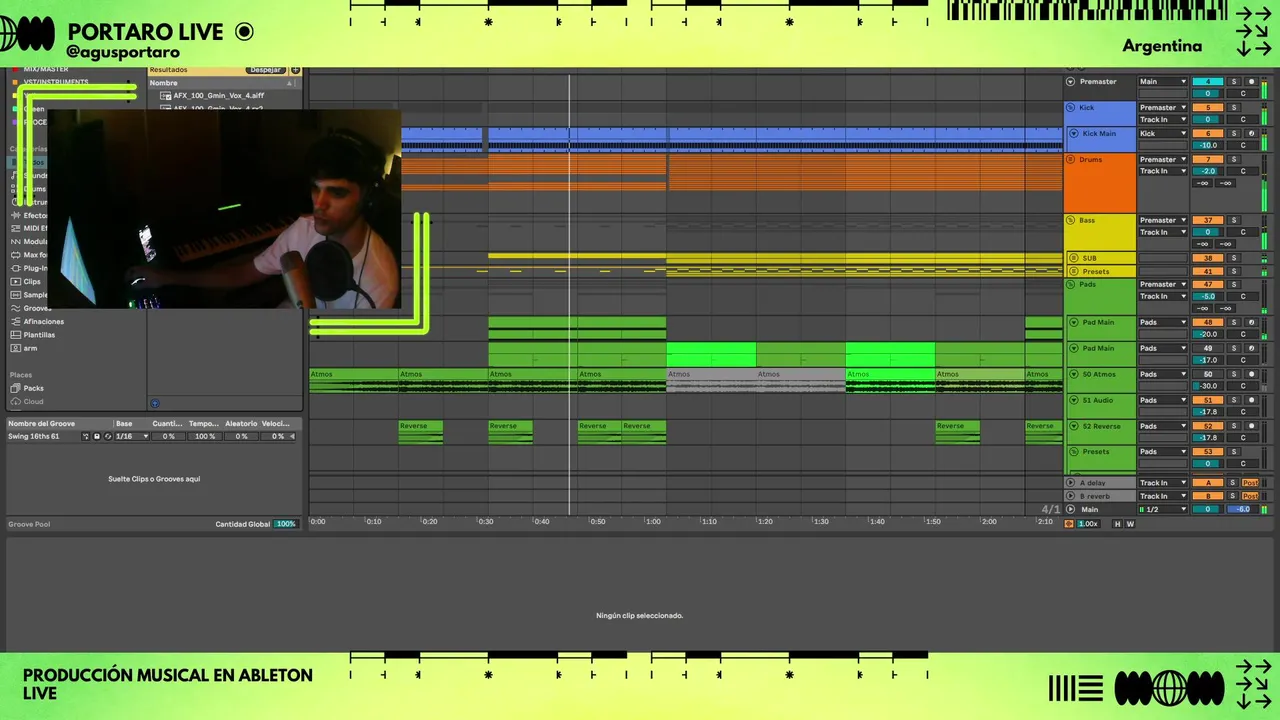Click the Premaster pan C control
Image resolution: width=1280 pixels, height=720 pixels.
(1243, 93)
